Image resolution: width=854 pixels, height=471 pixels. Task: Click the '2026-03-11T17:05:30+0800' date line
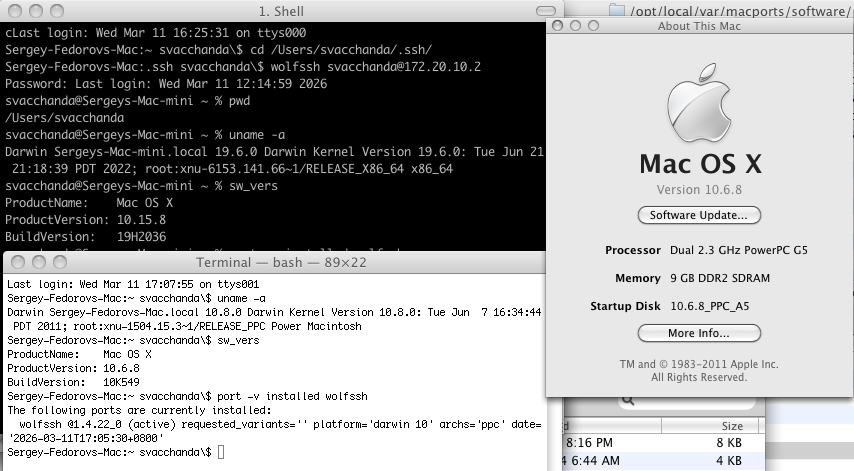(x=86, y=438)
